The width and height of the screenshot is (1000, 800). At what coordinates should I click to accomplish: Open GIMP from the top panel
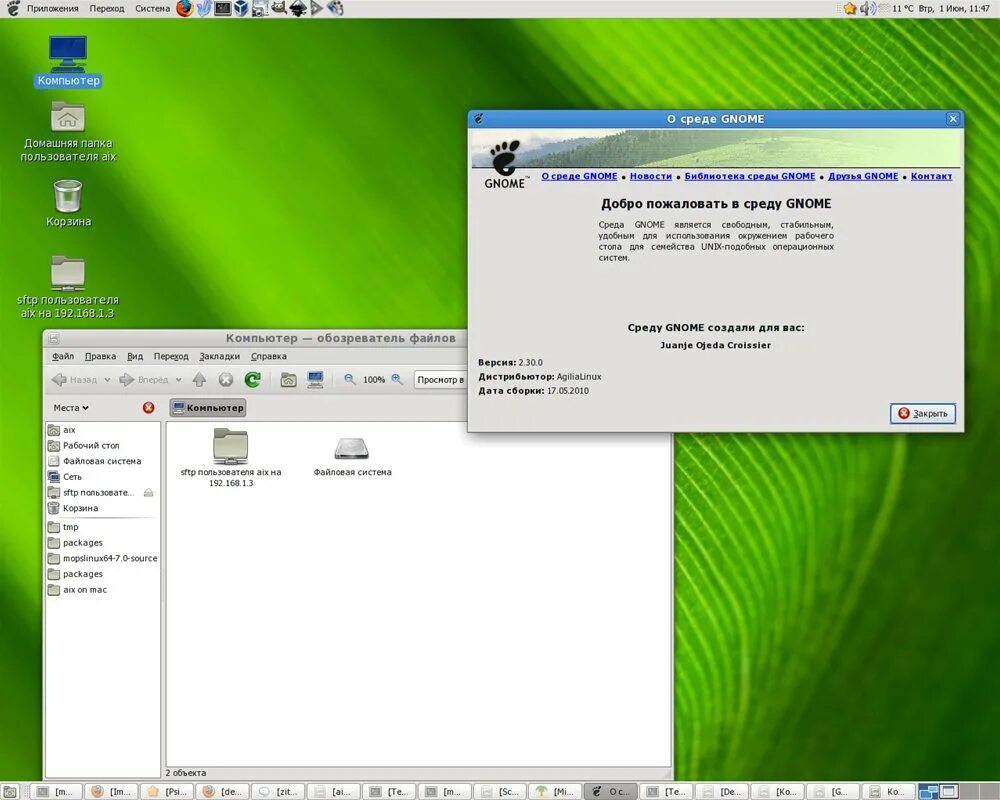point(279,8)
